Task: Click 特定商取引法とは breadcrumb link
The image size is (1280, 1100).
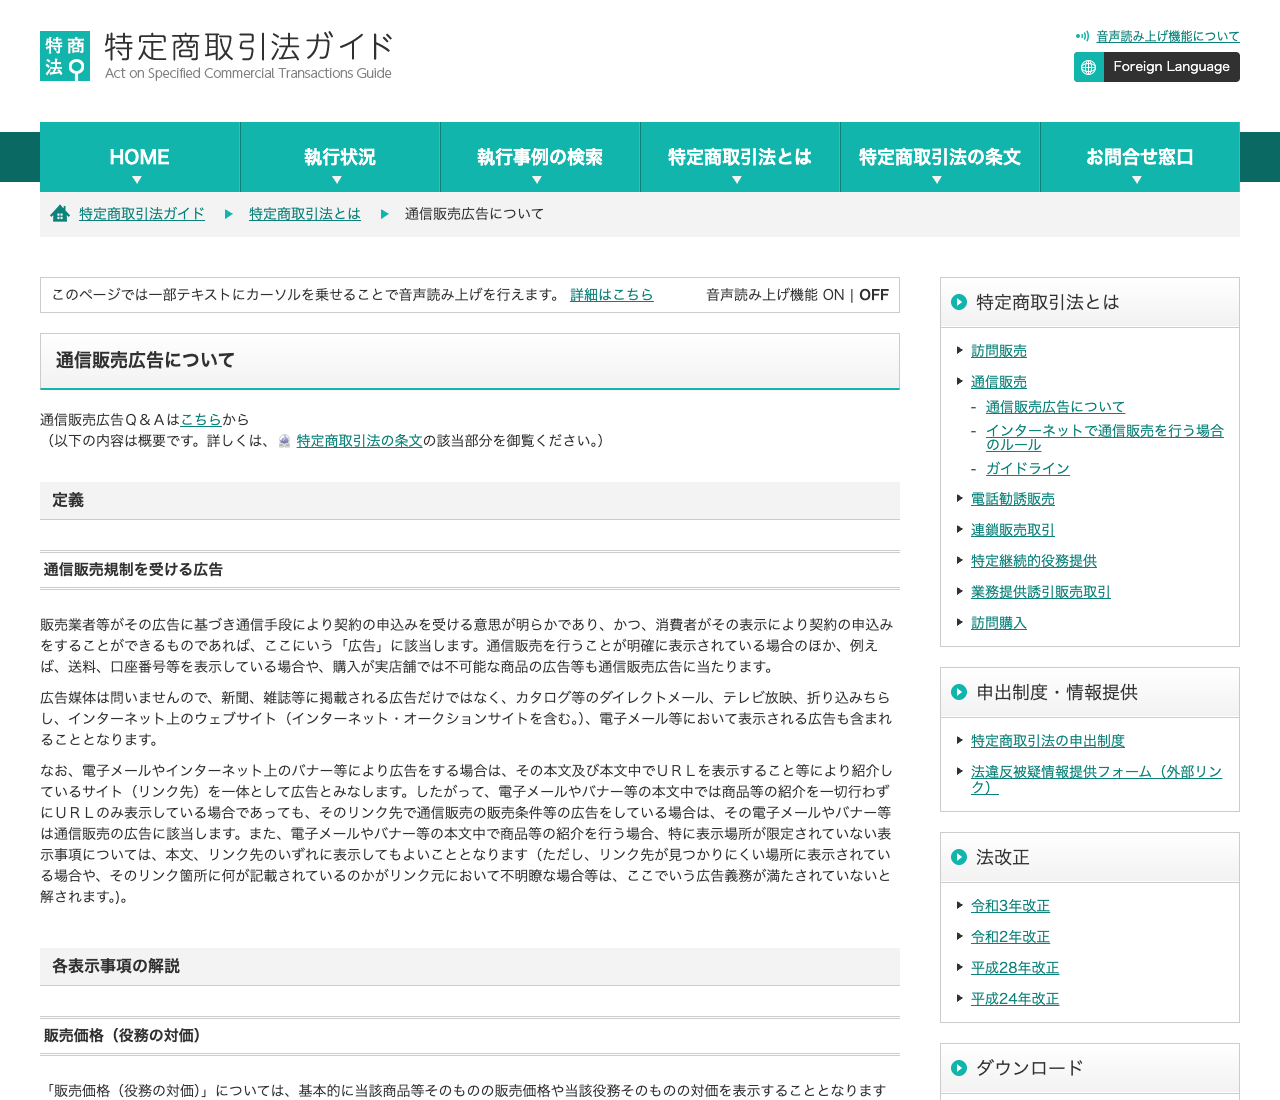Action: pos(305,214)
